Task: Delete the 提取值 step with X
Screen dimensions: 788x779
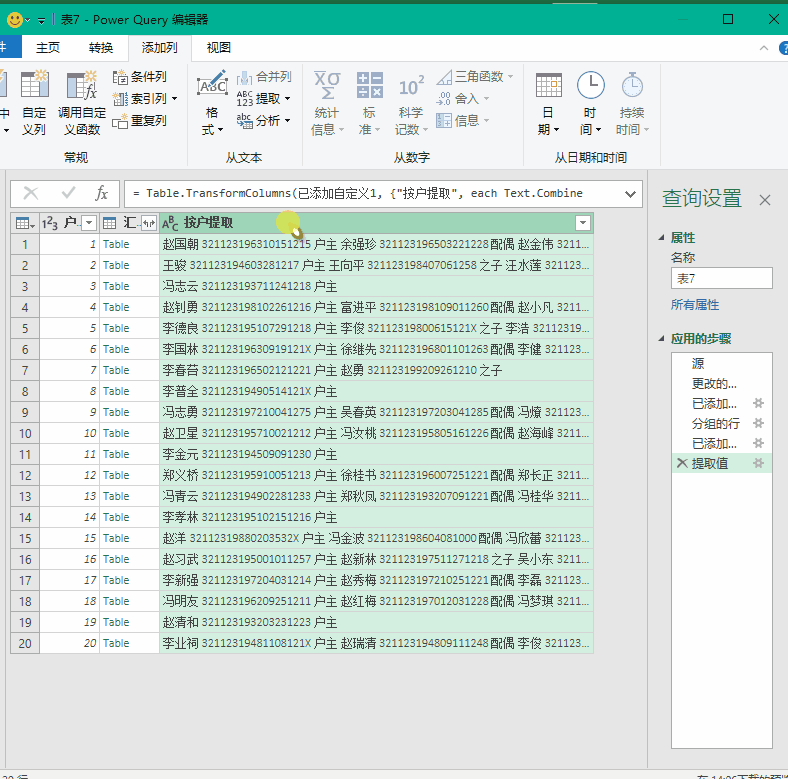Action: (x=682, y=463)
